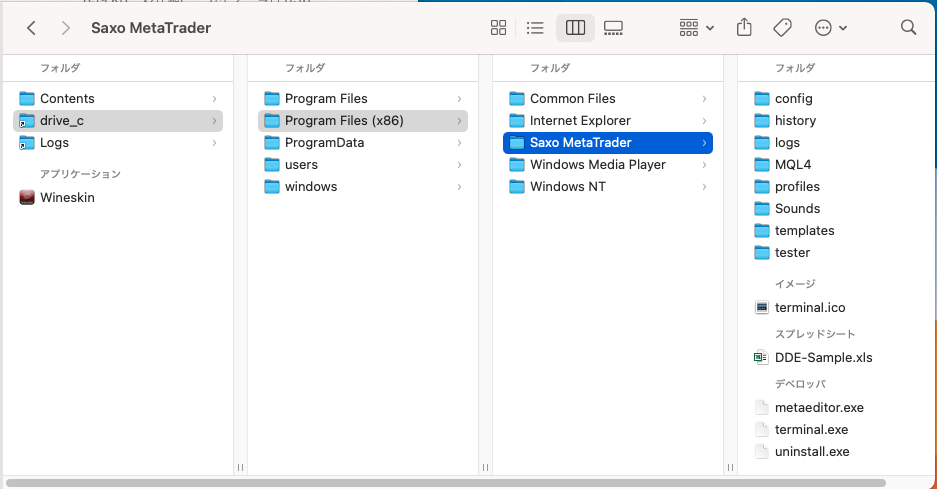Viewport: 937px width, 489px height.
Task: Select the Wineskin application
Action: [118, 197]
